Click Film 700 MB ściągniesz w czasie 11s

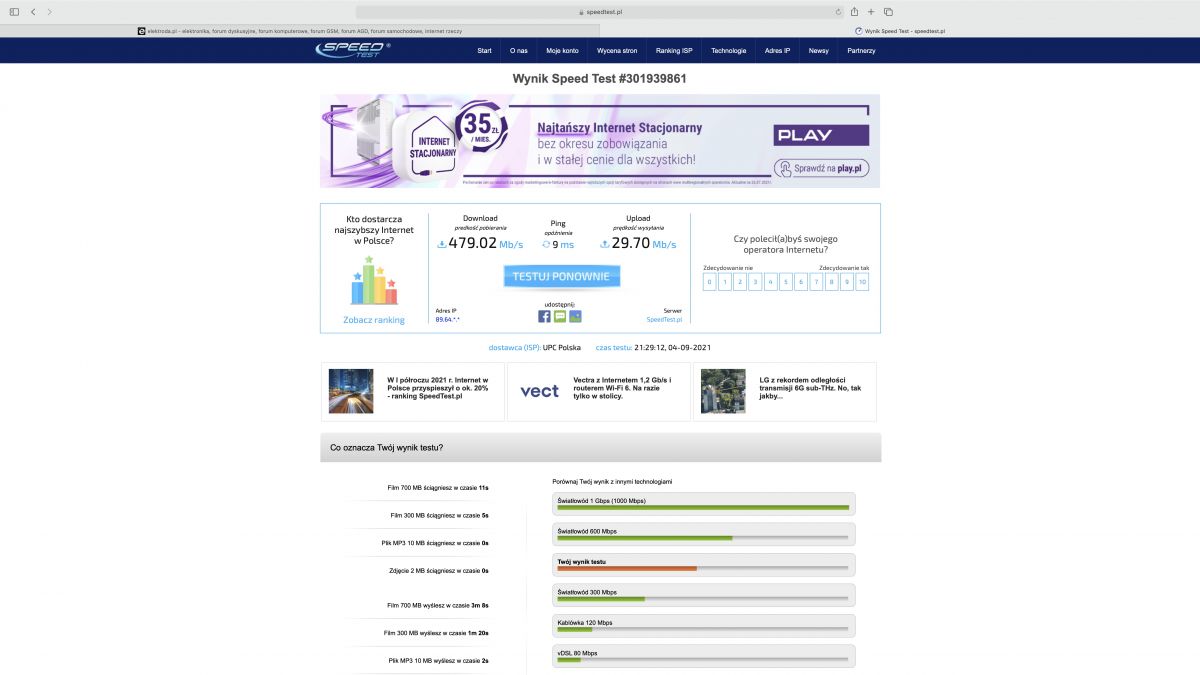click(438, 488)
